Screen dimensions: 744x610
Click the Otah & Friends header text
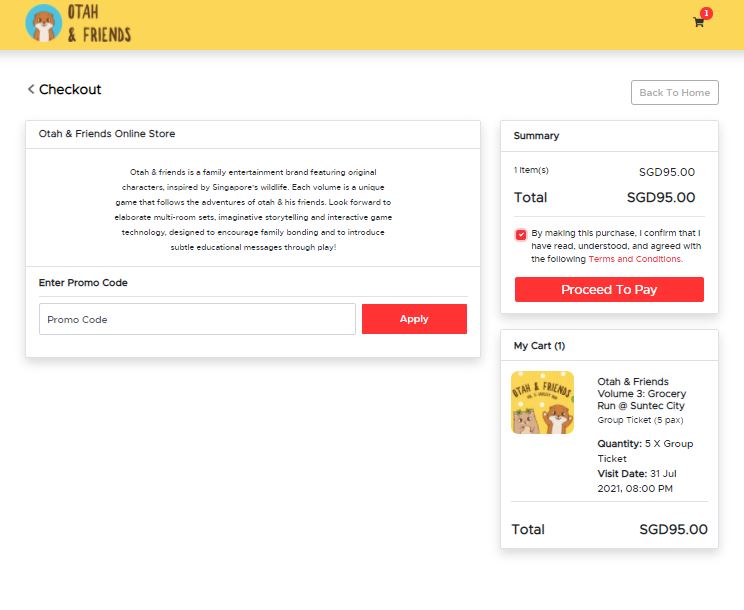(x=99, y=23)
